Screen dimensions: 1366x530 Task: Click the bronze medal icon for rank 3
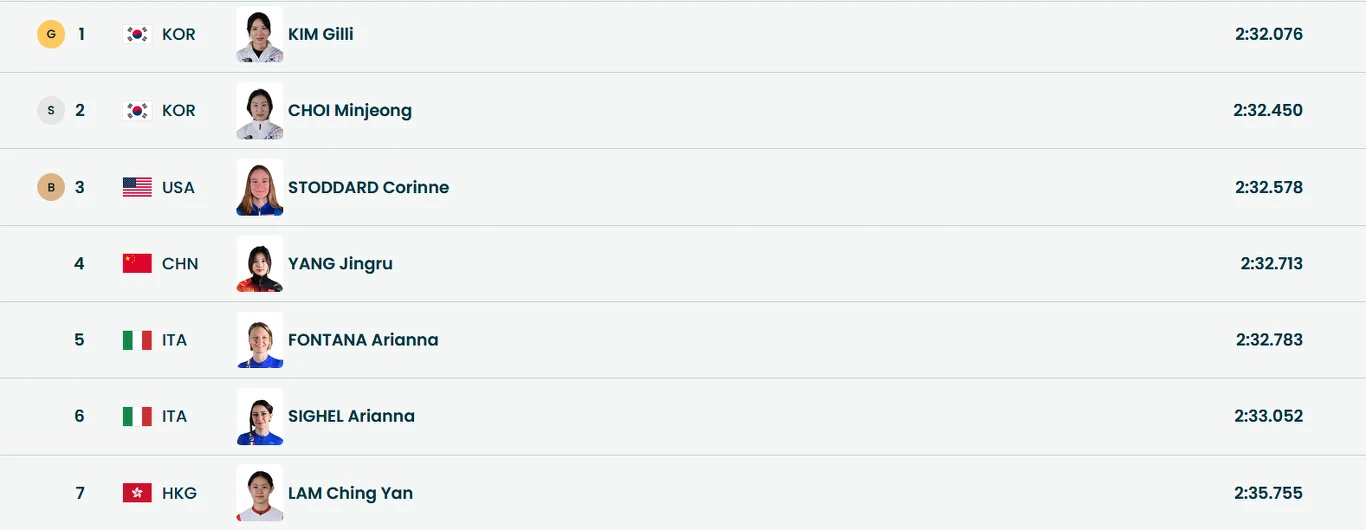pyautogui.click(x=51, y=187)
